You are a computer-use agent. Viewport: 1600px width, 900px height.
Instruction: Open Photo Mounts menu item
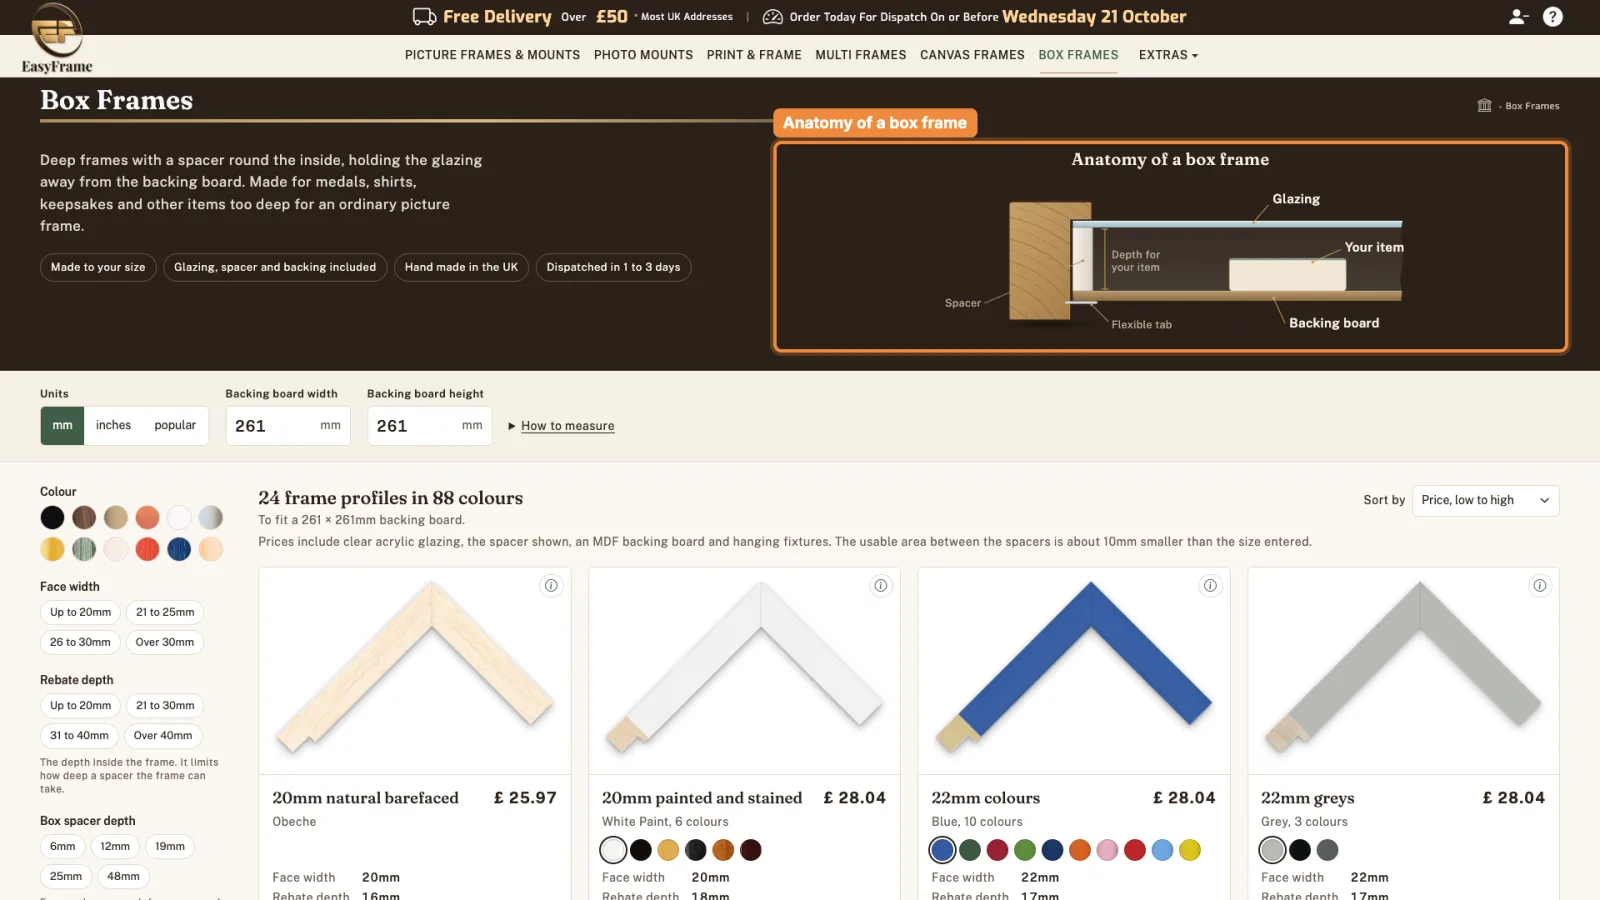point(643,55)
